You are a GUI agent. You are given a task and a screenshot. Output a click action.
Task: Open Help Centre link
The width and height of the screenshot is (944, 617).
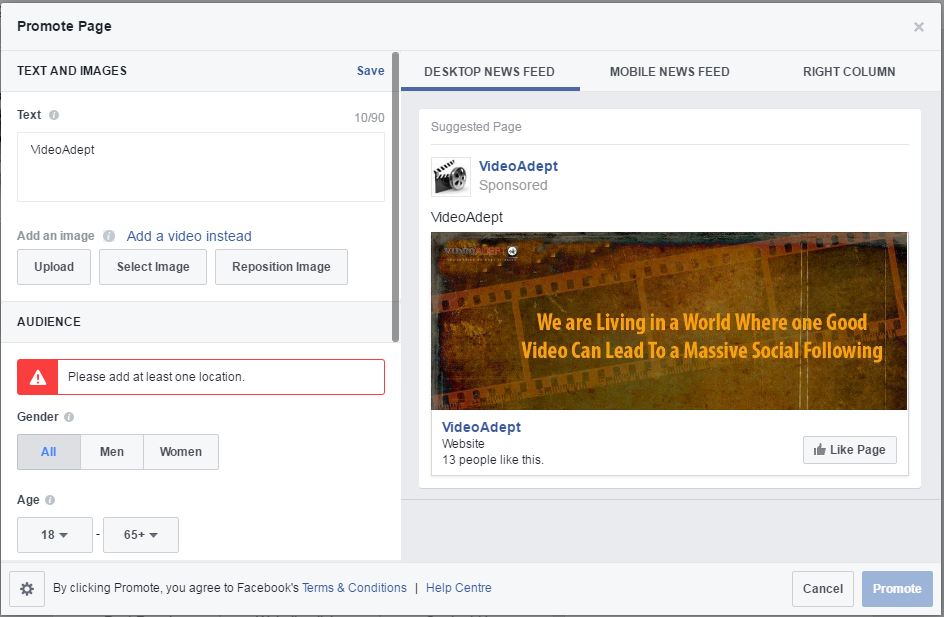[x=459, y=588]
